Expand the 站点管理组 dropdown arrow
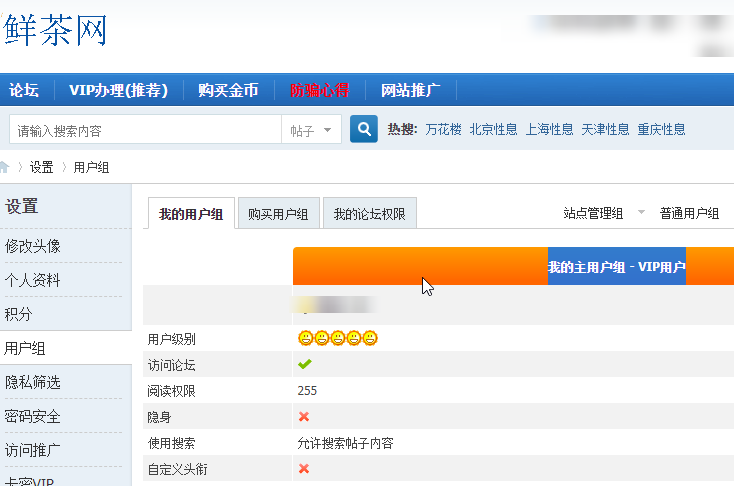Screen dimensions: 734x486 point(641,212)
